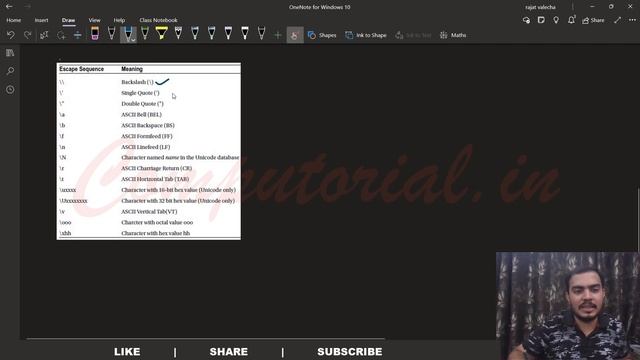Open the notifications bell
Viewport: 640px width, 360px height.
click(x=571, y=20)
